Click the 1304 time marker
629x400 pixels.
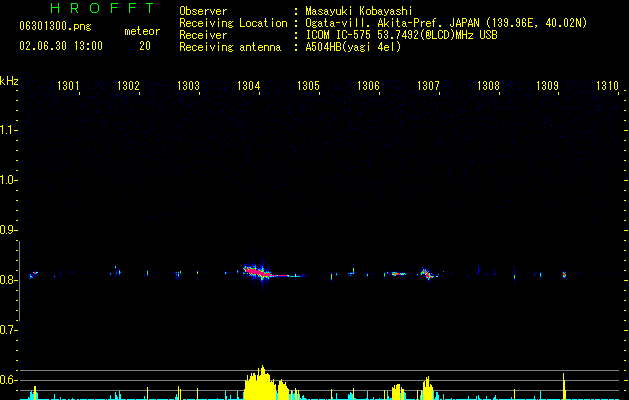[248, 86]
